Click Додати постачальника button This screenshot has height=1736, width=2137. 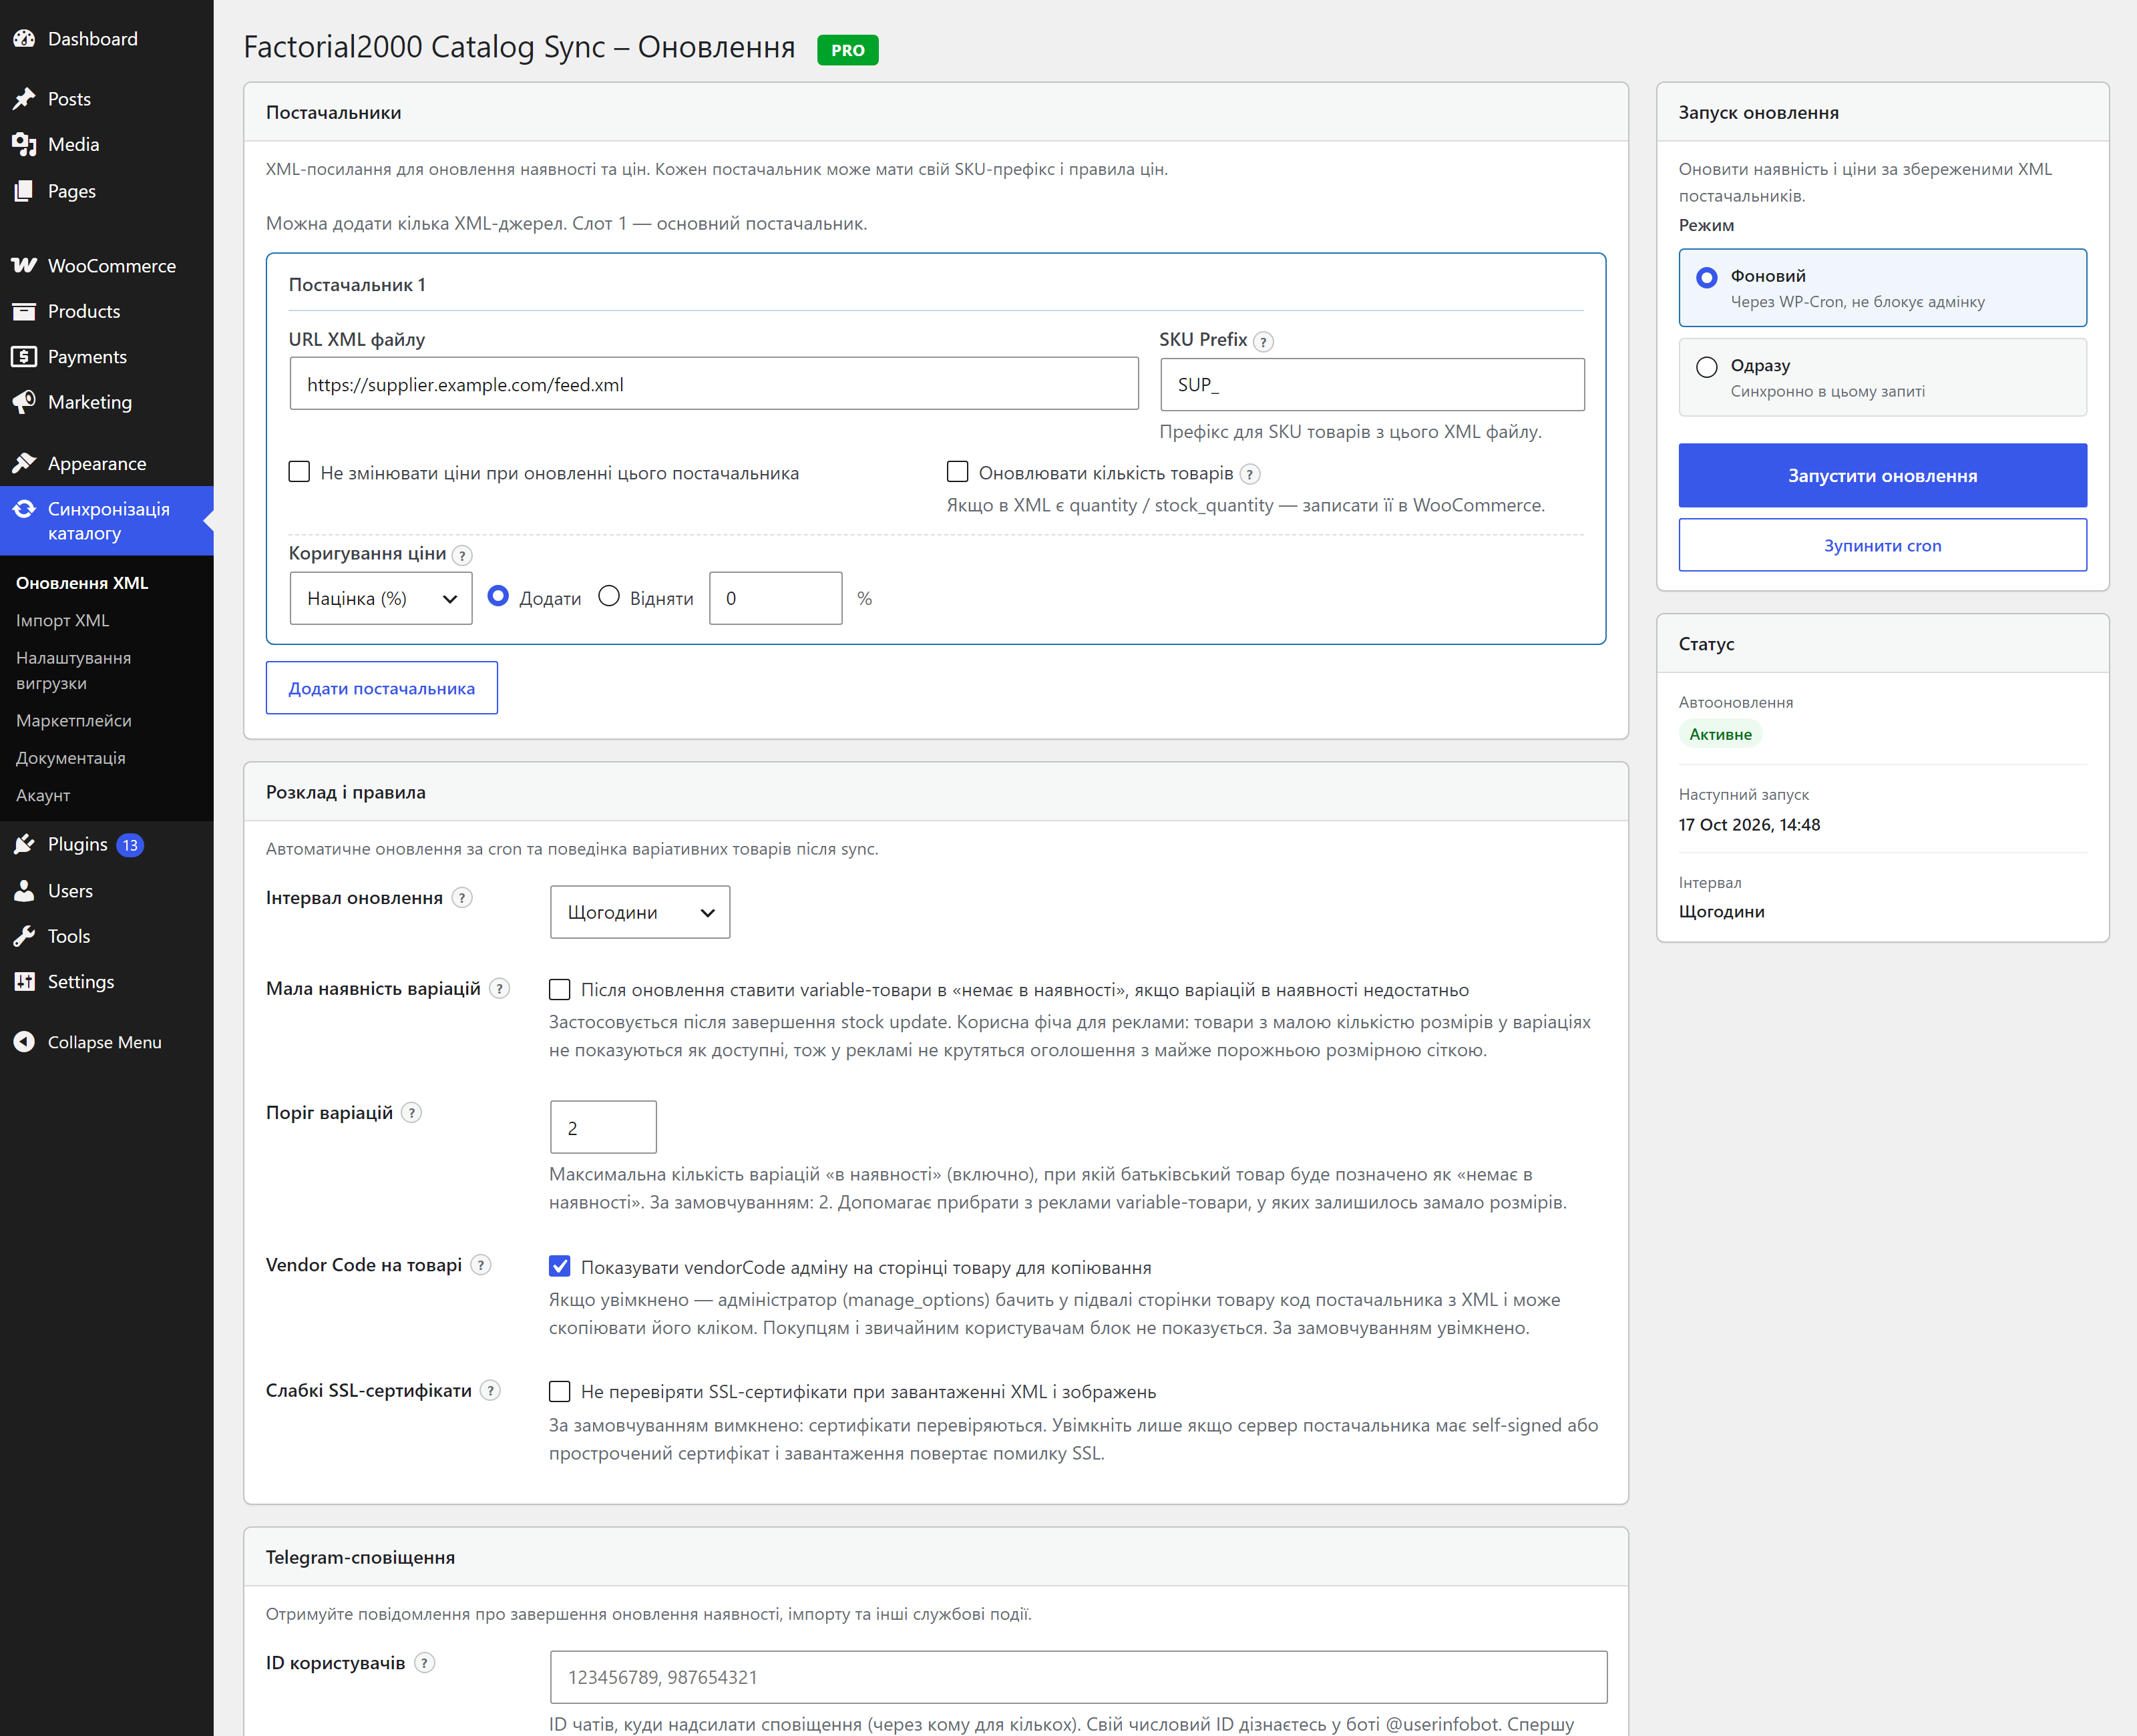382,688
